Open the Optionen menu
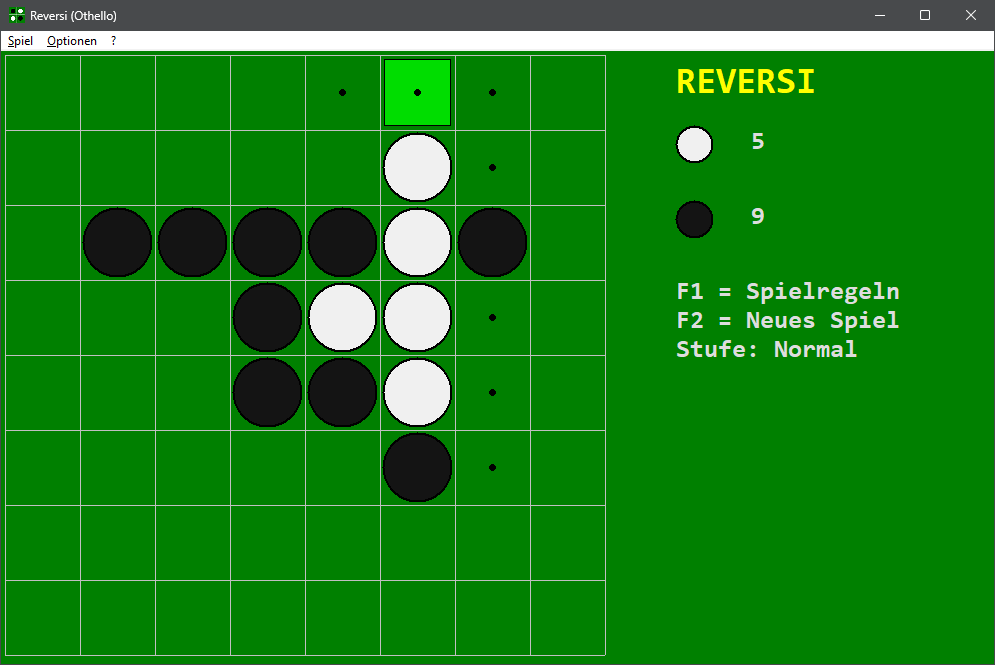 point(71,41)
